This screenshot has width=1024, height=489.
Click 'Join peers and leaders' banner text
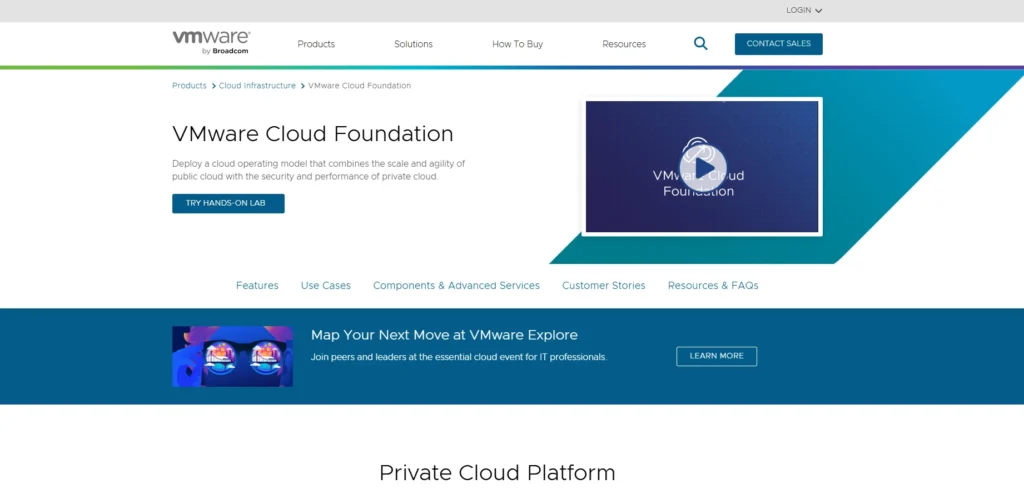tap(459, 357)
